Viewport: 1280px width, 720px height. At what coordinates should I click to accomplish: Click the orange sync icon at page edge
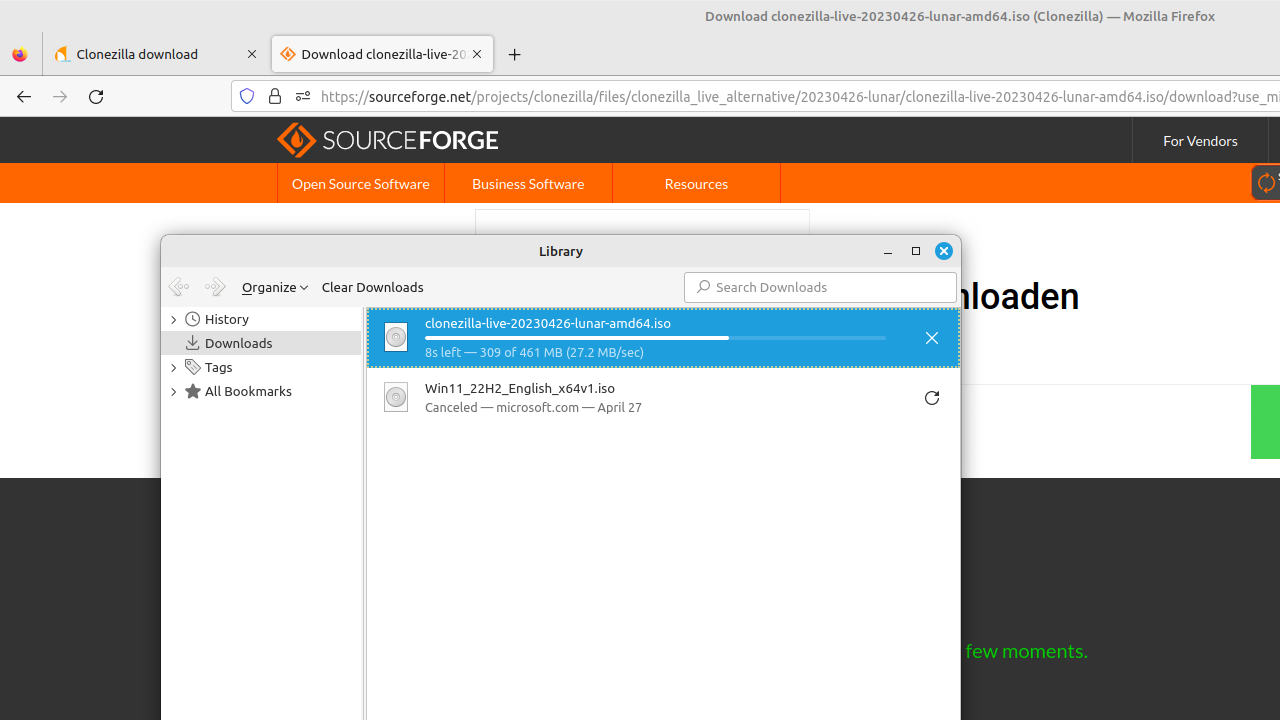coord(1267,182)
